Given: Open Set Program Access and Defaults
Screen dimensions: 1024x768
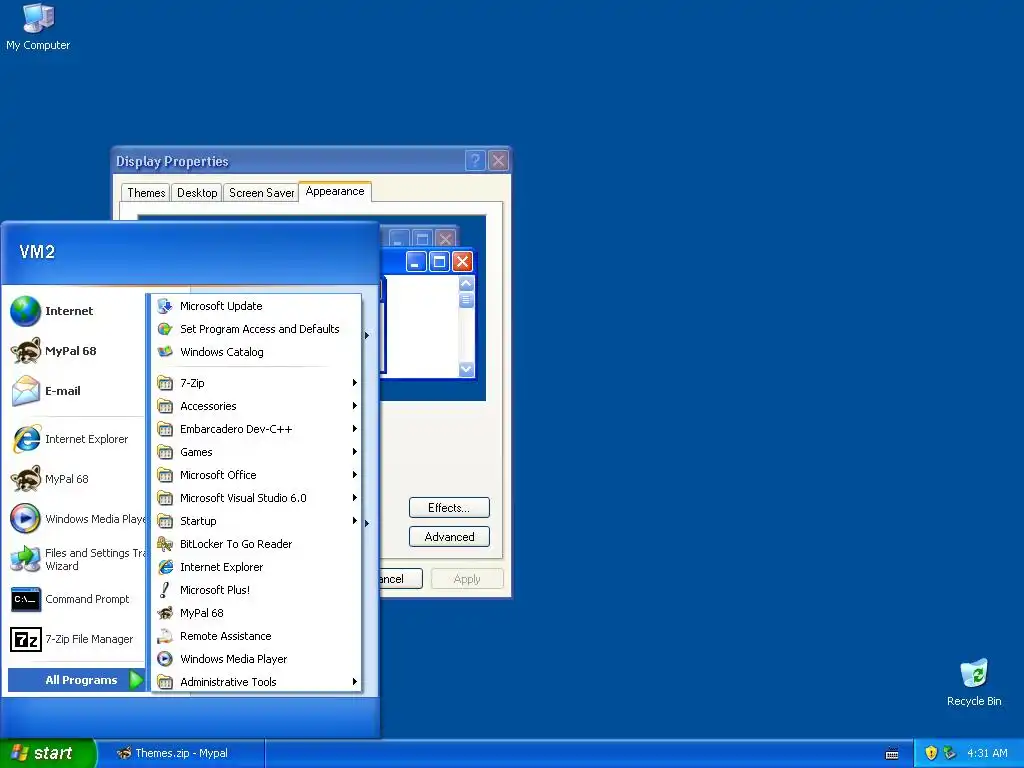Looking at the screenshot, I should [x=257, y=328].
